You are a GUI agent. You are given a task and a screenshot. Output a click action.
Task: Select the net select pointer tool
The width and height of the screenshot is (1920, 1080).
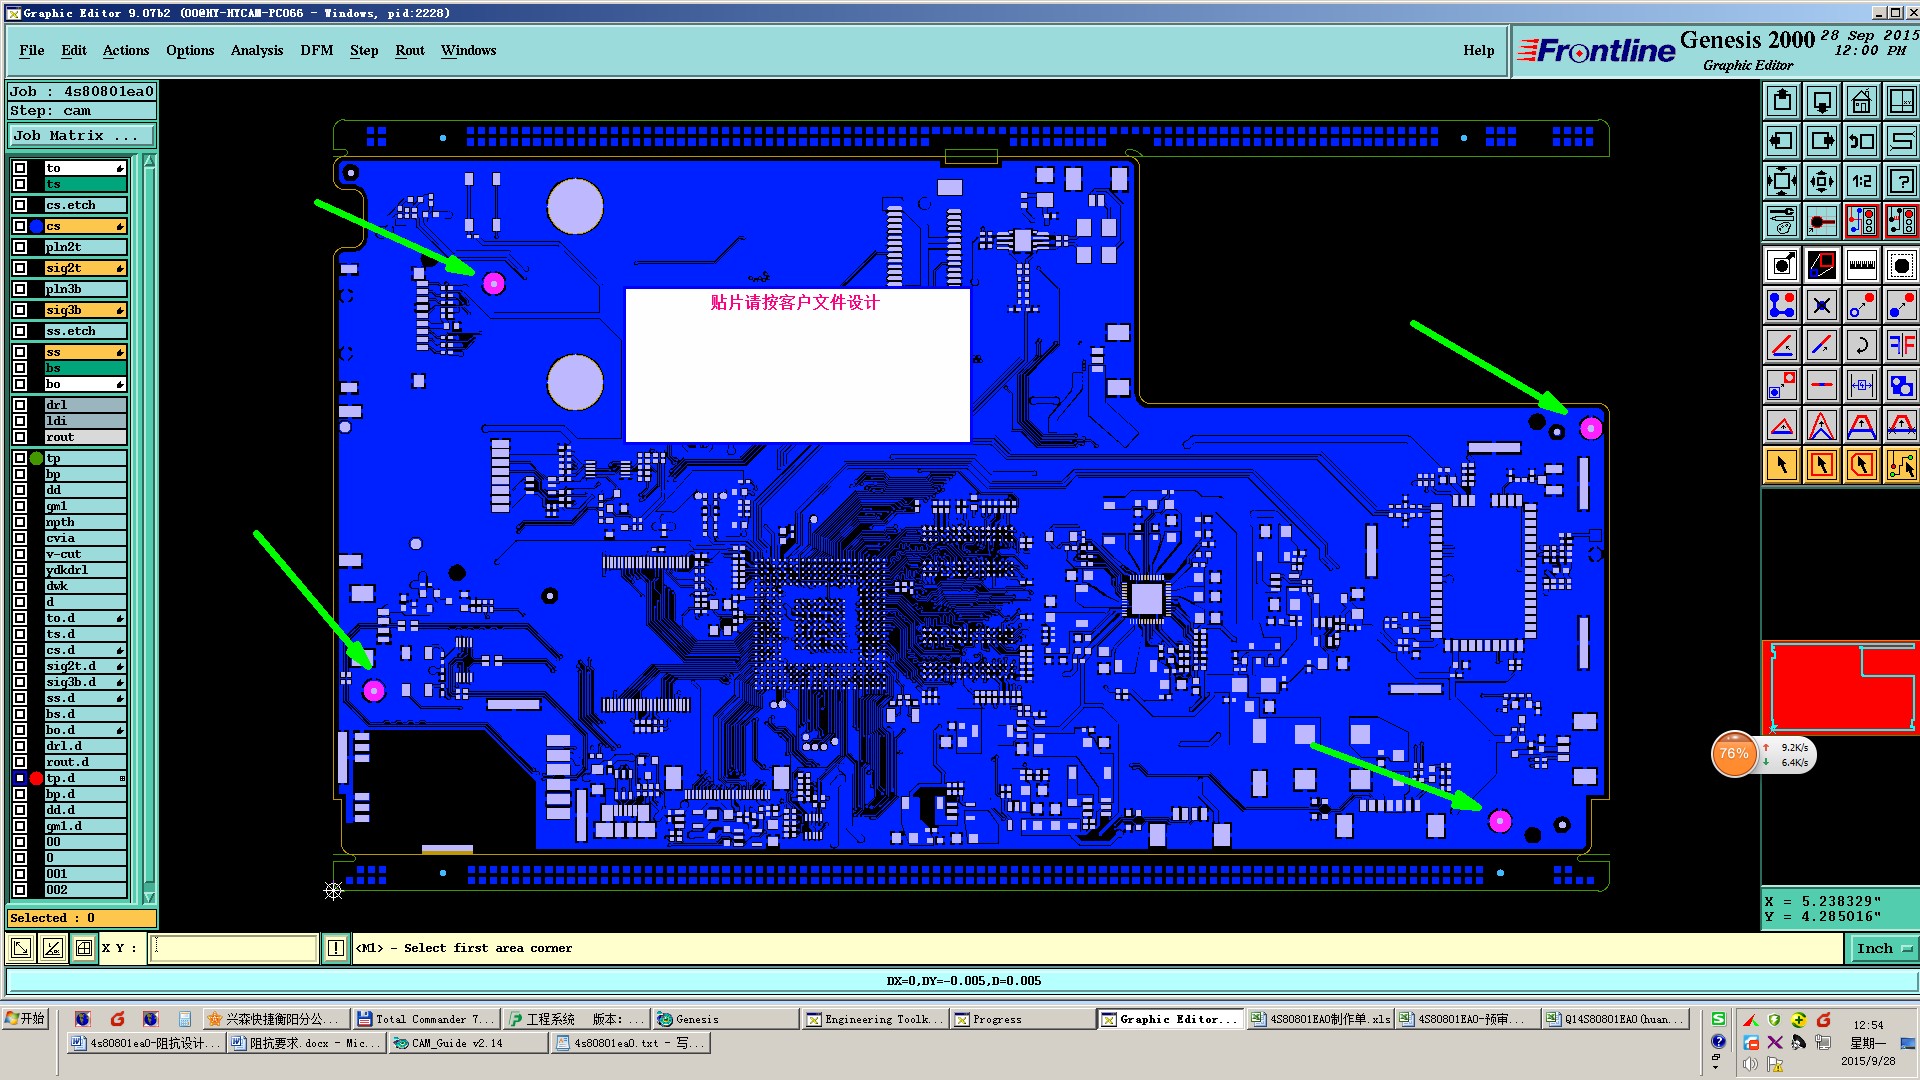[x=1902, y=465]
